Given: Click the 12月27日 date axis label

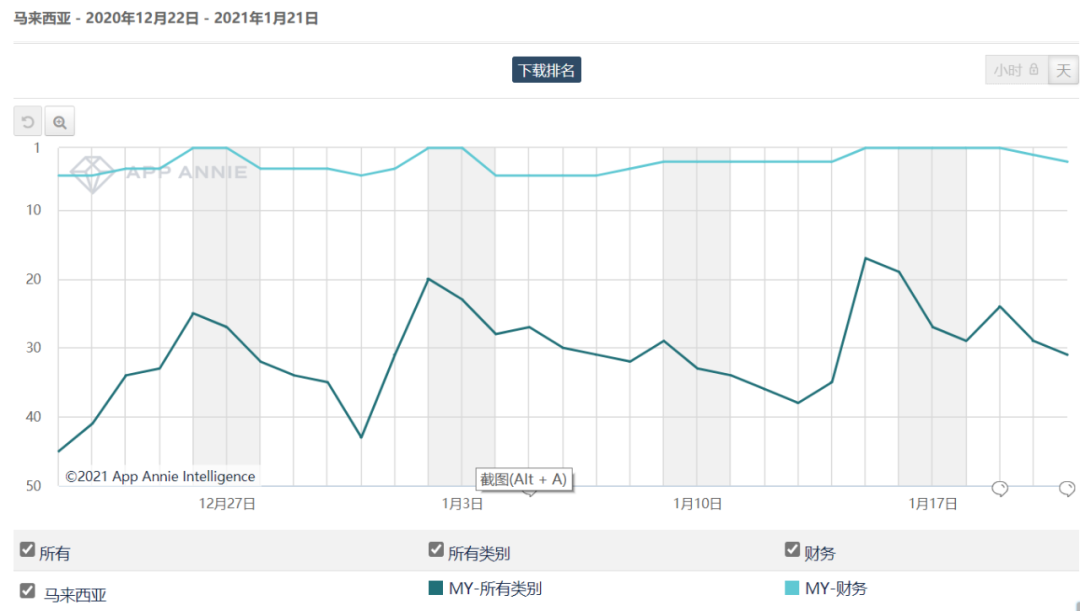Looking at the screenshot, I should (227, 504).
